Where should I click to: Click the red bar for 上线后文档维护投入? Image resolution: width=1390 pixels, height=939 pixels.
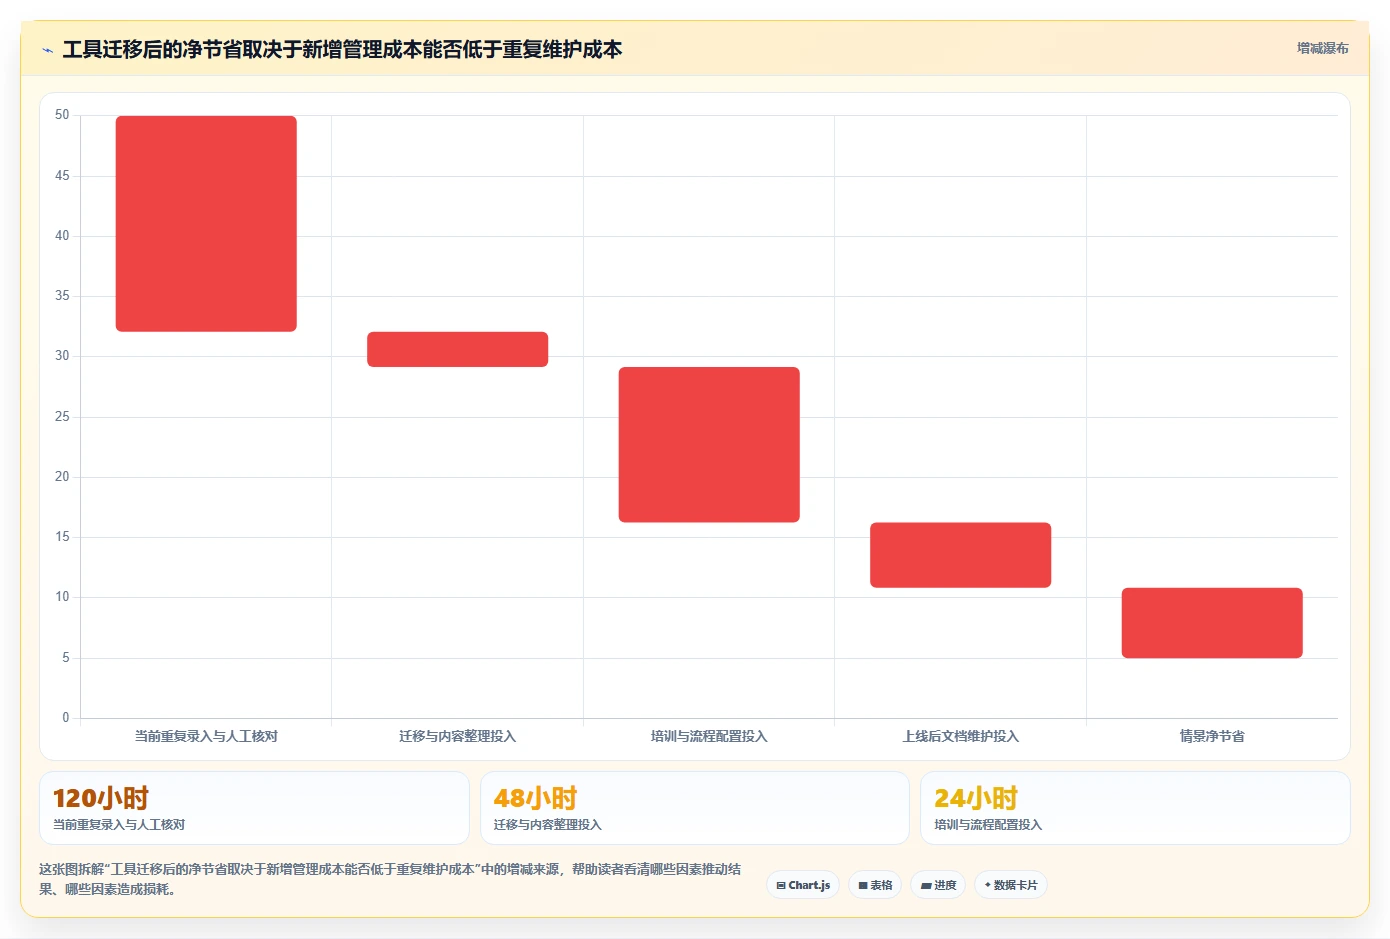click(961, 555)
